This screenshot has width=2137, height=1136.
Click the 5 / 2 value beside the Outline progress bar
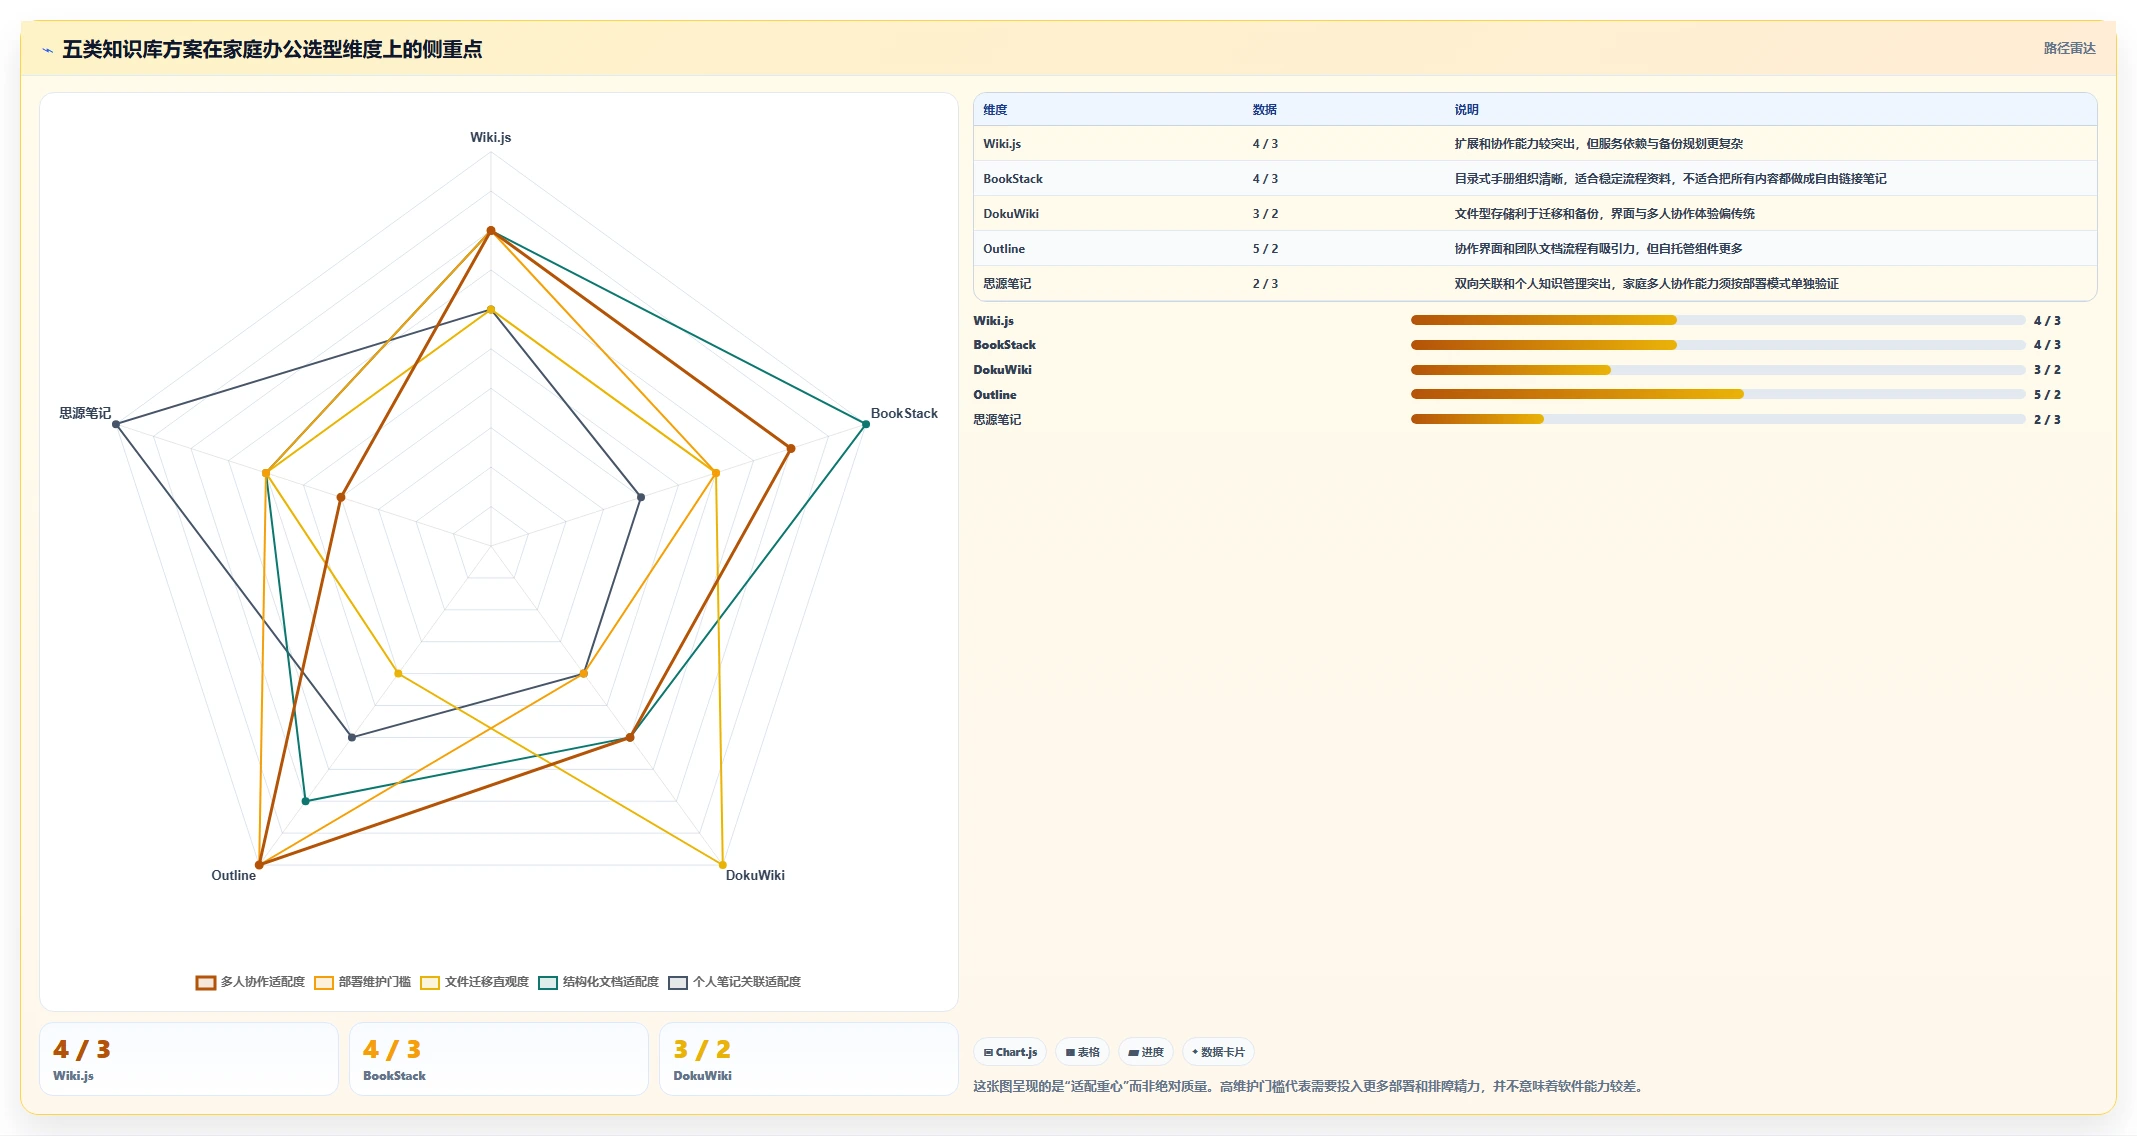[x=2047, y=395]
